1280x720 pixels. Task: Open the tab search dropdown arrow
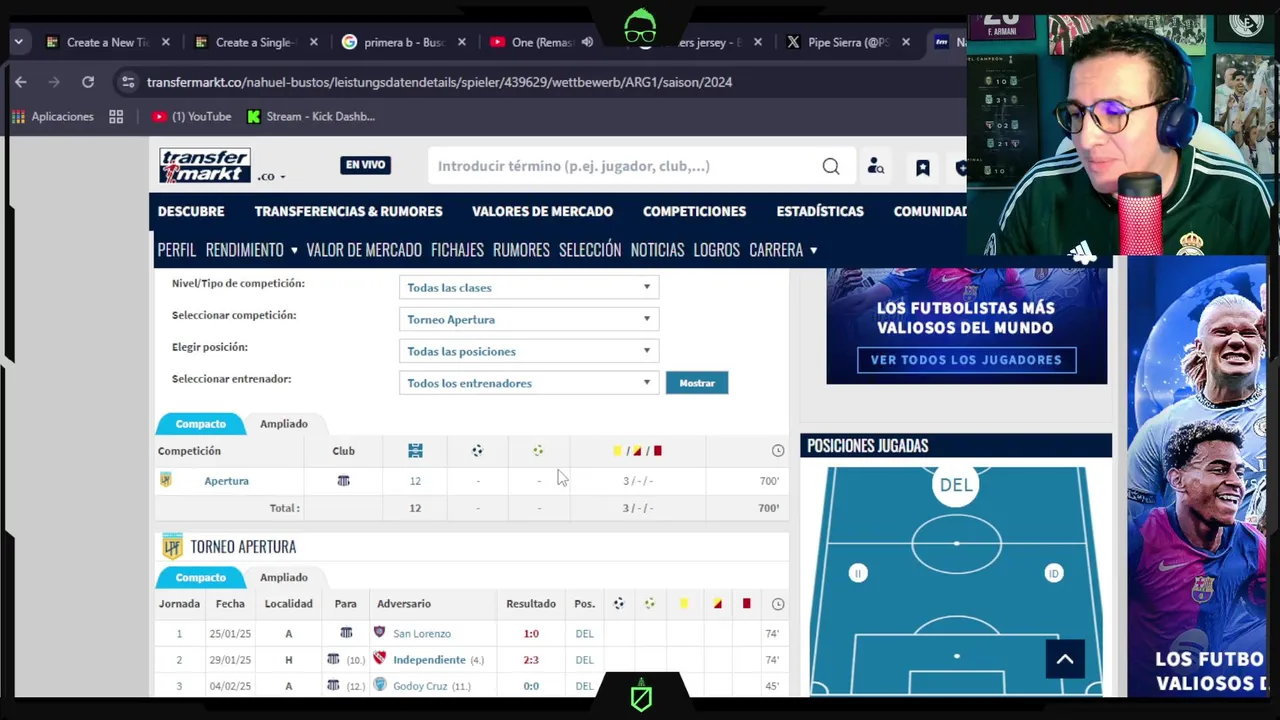coord(19,42)
